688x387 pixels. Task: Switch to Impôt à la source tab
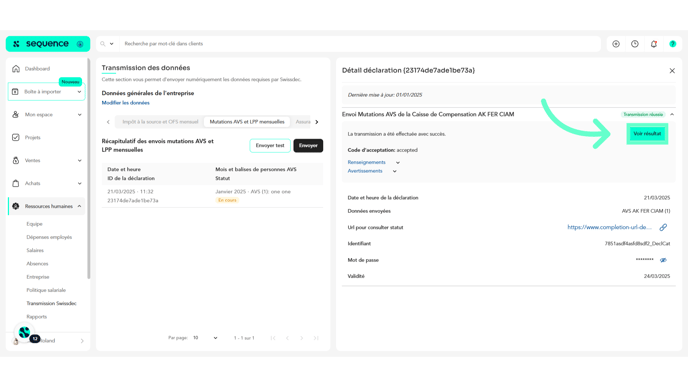(160, 122)
